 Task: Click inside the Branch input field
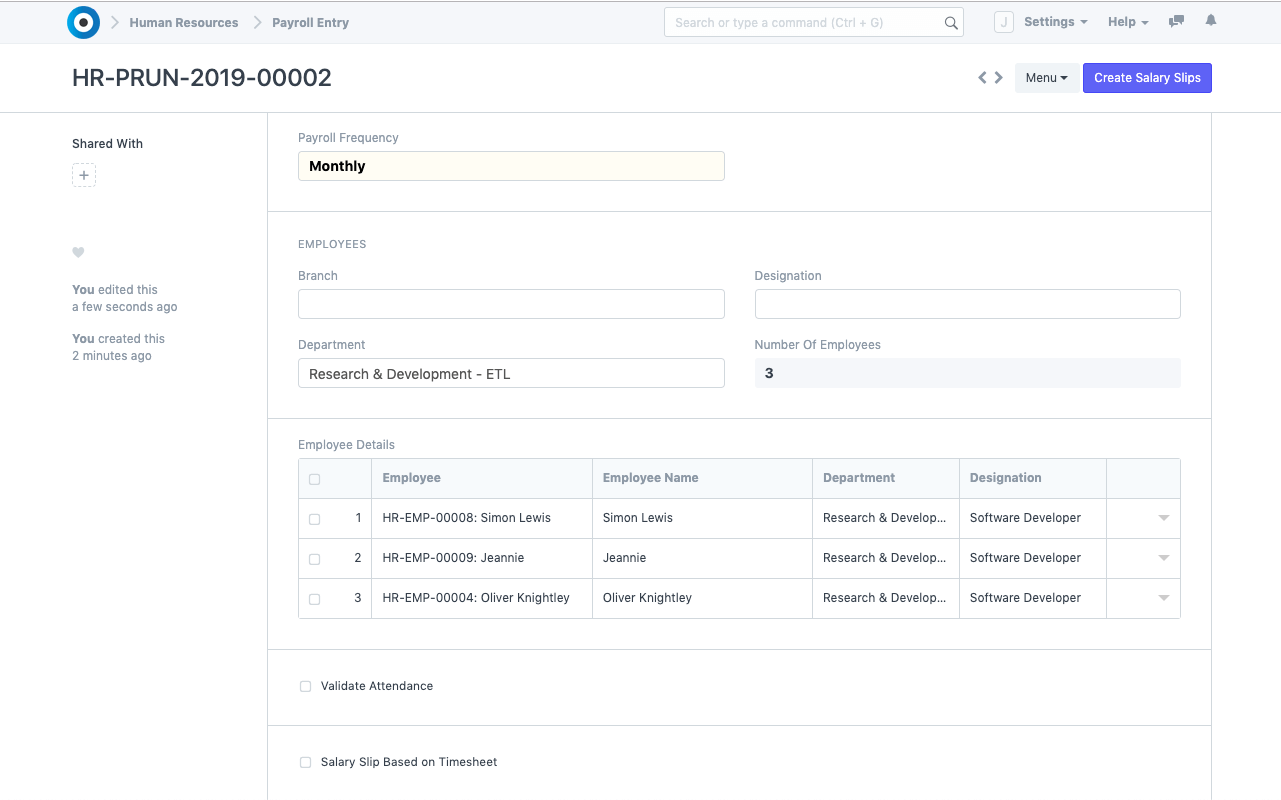coord(511,304)
